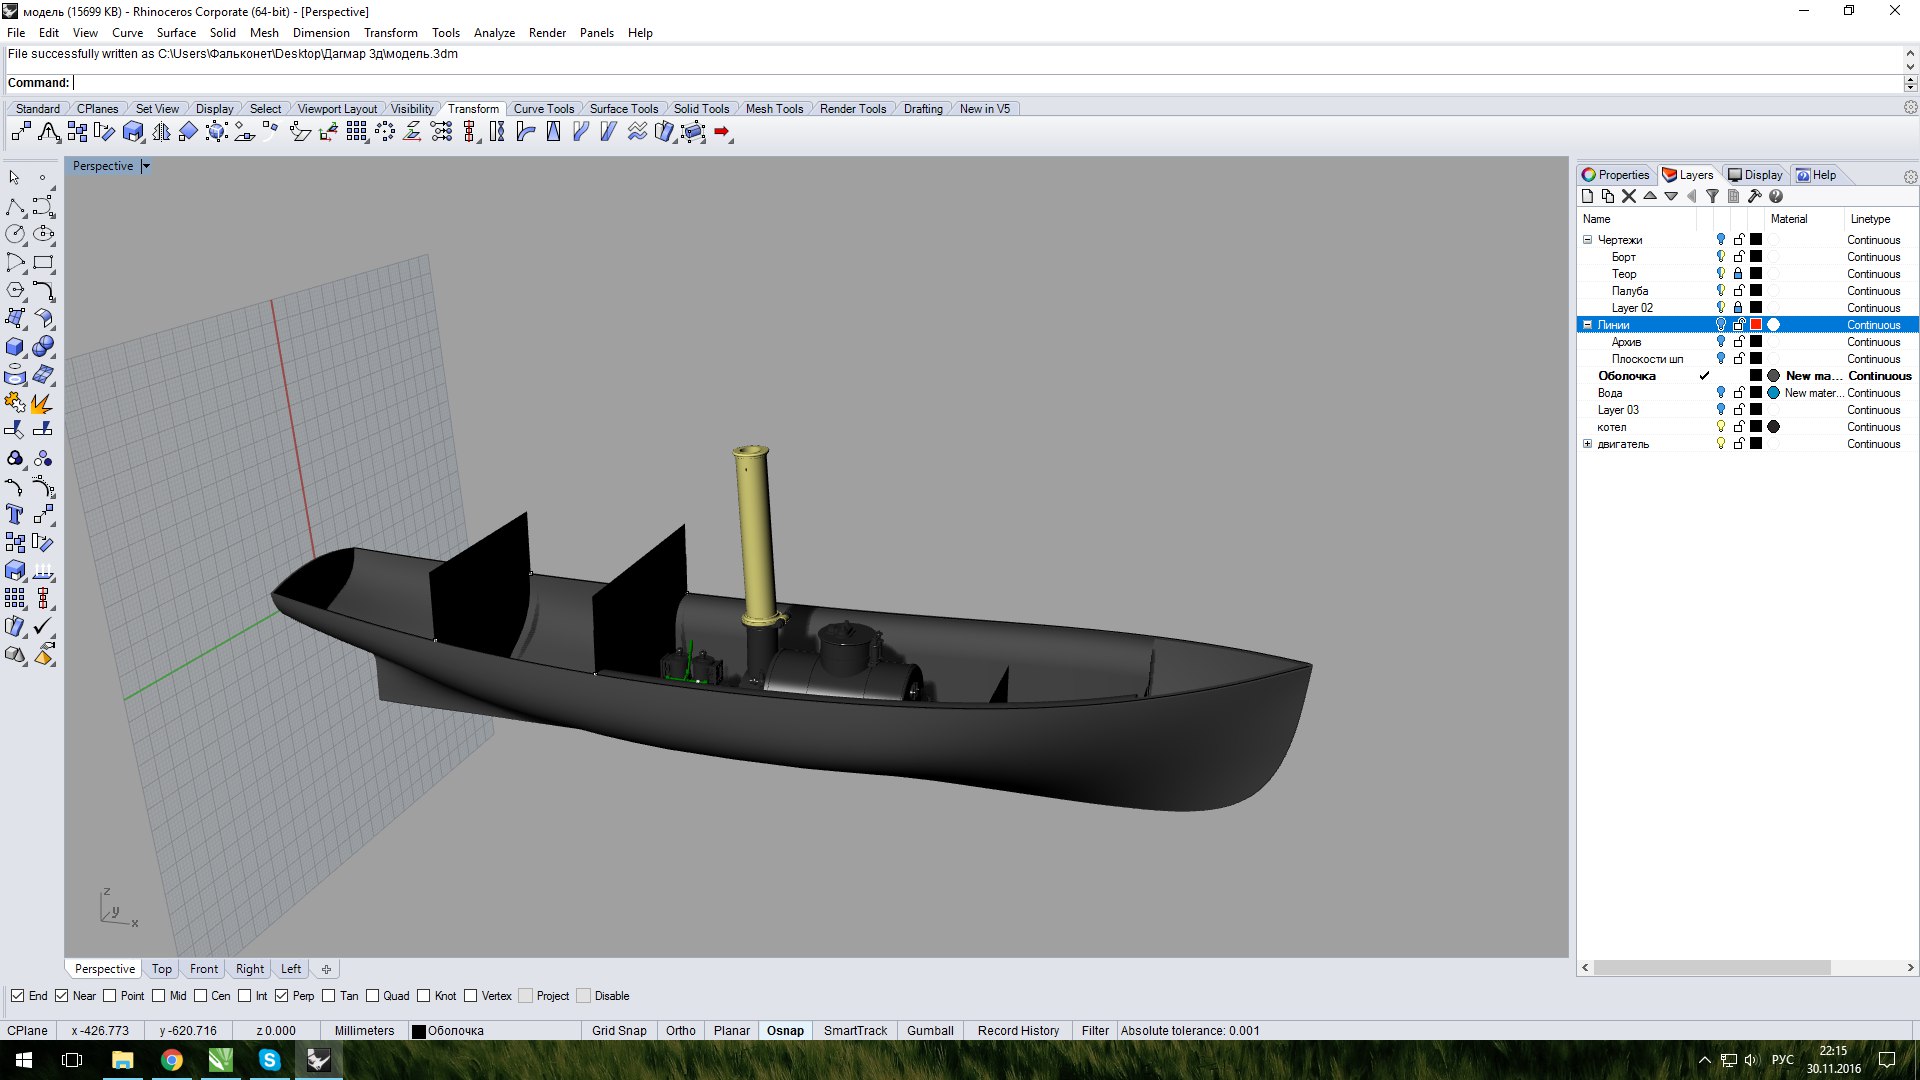Create a new layer in Layers panel
Image resolution: width=1920 pixels, height=1080 pixels.
pos(1587,196)
